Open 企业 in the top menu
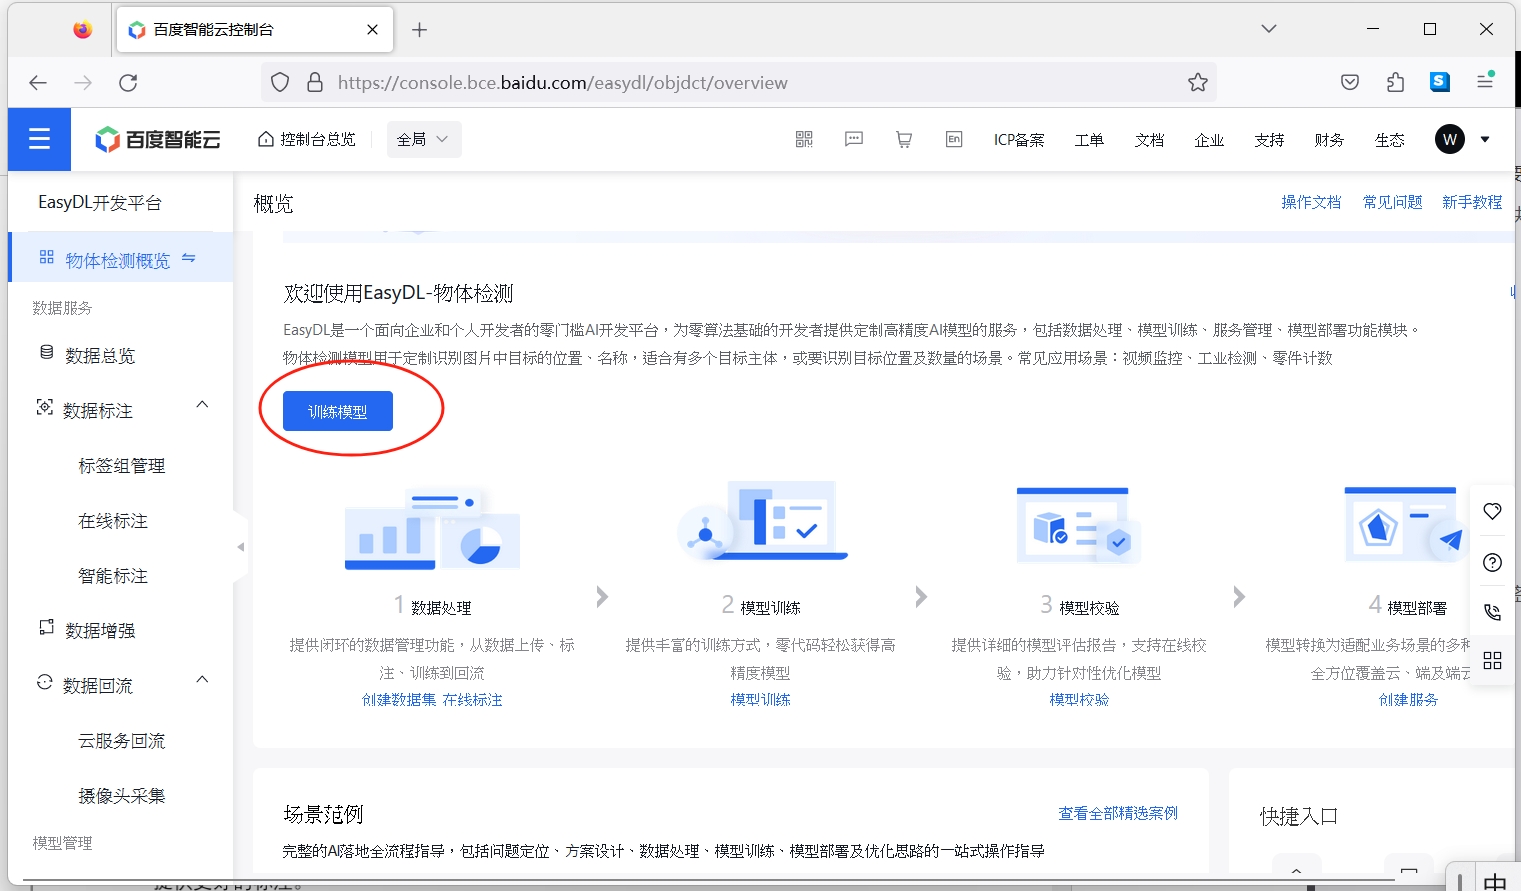Viewport: 1521px width, 891px height. (1209, 140)
